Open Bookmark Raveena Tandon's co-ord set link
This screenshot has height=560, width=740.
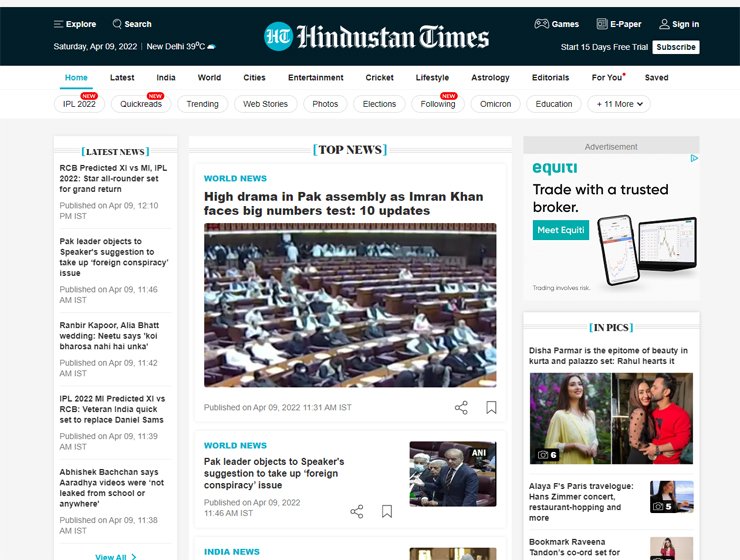click(x=574, y=547)
